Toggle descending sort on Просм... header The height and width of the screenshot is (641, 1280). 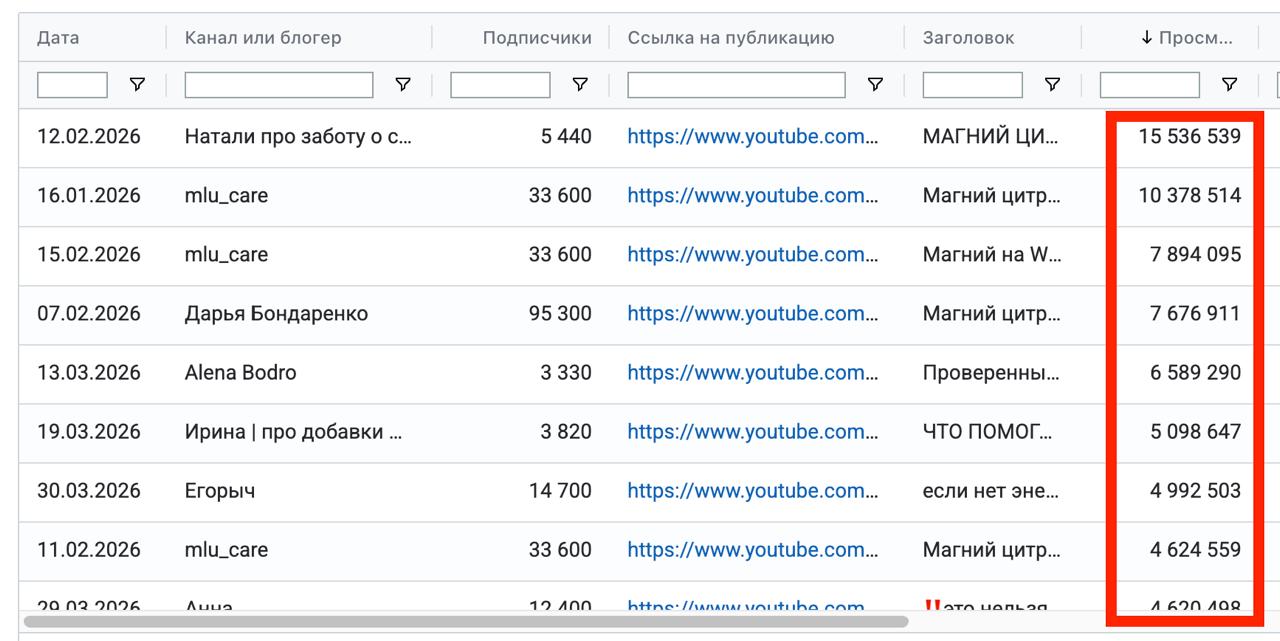click(1186, 38)
